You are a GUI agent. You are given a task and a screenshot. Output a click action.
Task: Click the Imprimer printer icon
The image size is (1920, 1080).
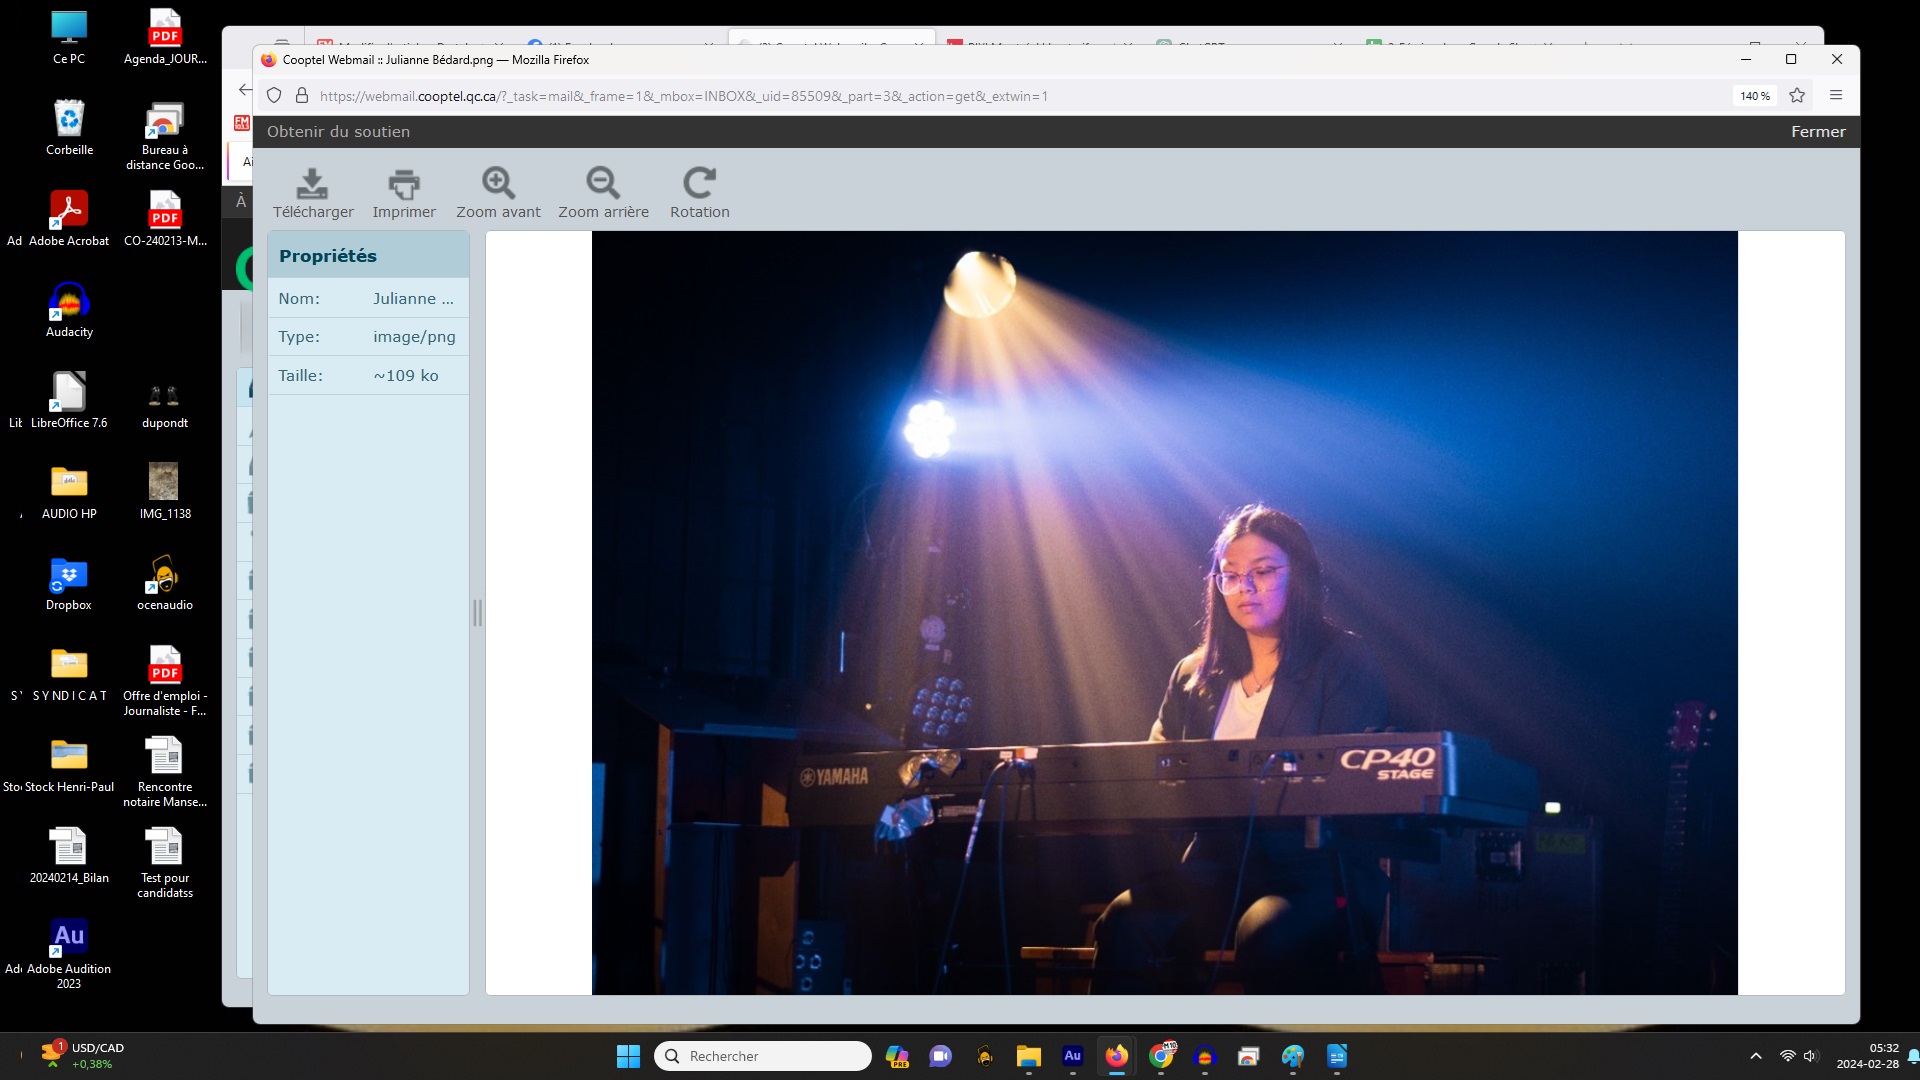click(x=404, y=184)
